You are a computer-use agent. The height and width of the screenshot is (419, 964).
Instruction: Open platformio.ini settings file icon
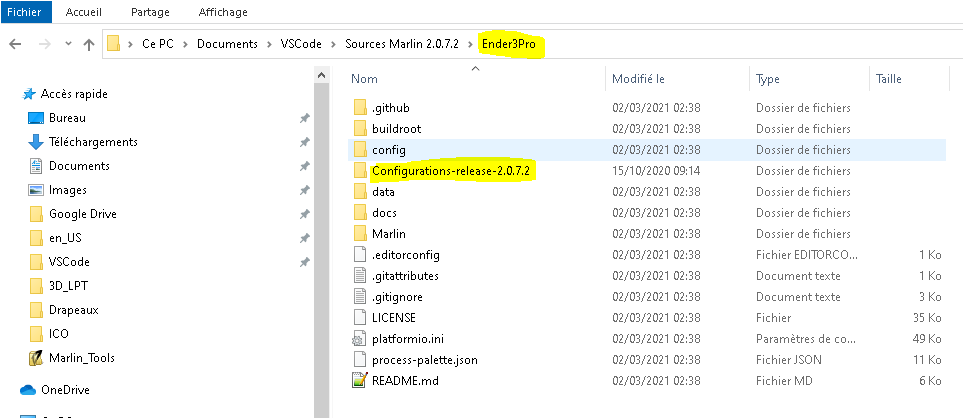(x=359, y=339)
